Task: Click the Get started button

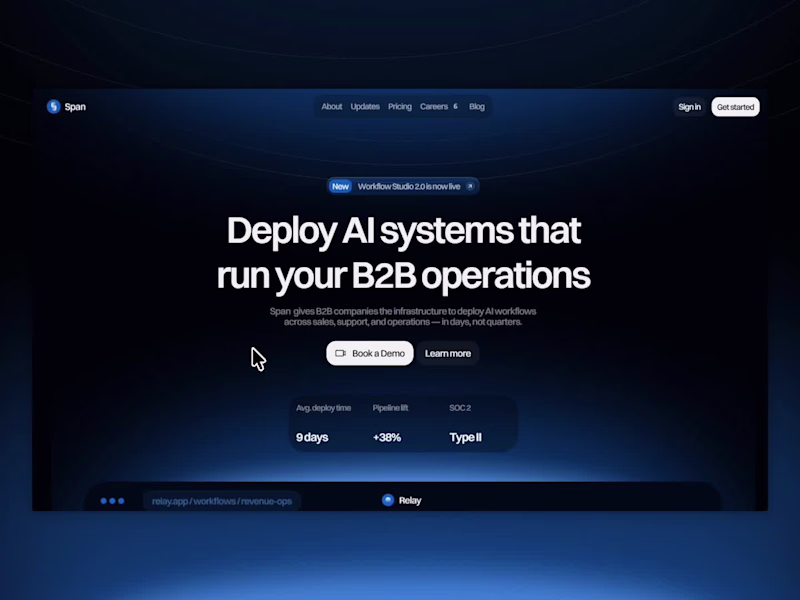Action: 735,107
